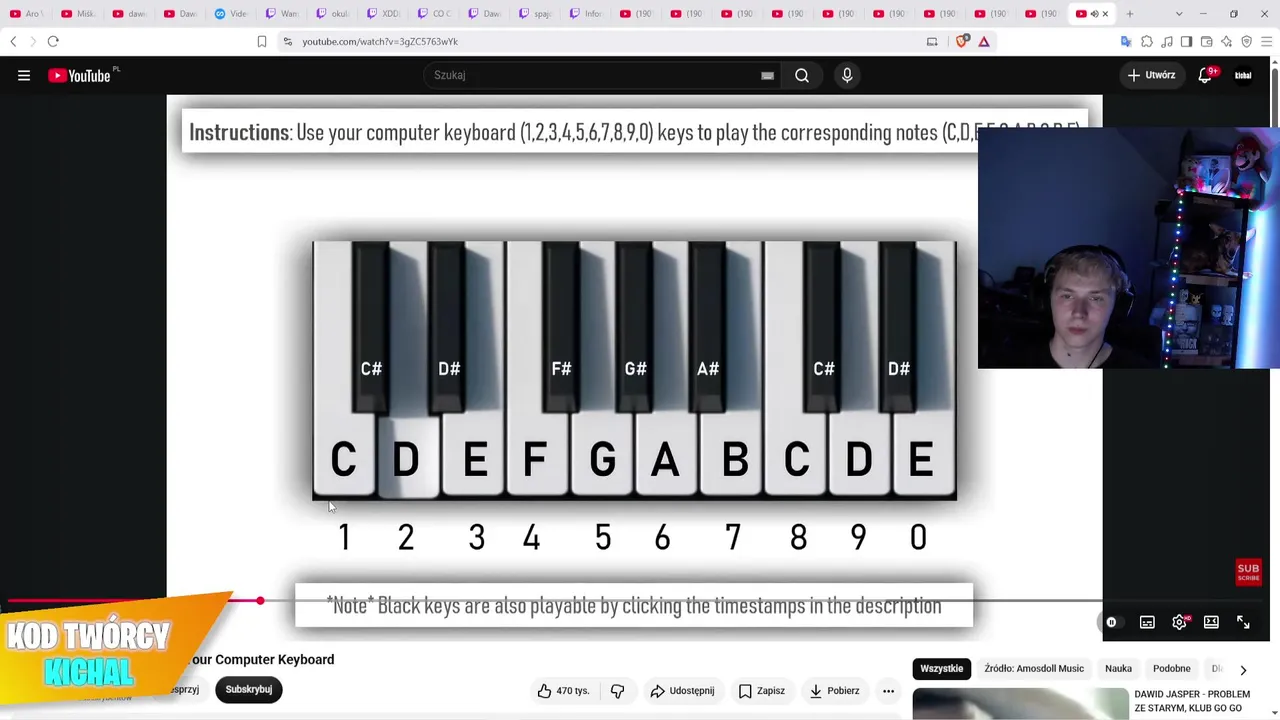The width and height of the screenshot is (1280, 720).
Task: Click the search magnifier button
Action: (x=802, y=75)
